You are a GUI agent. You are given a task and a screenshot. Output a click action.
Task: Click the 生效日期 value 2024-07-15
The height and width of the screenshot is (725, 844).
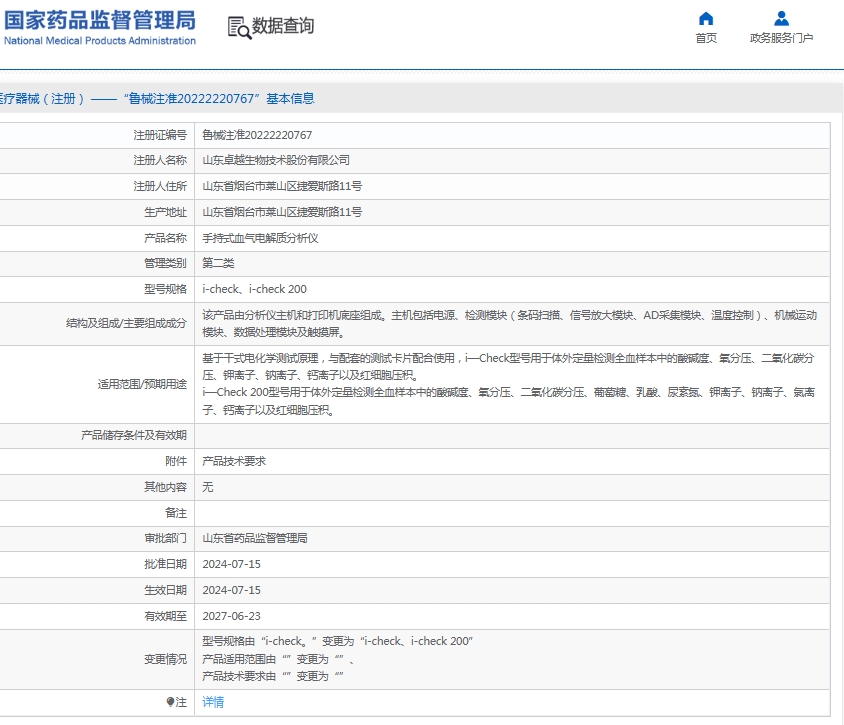[231, 590]
